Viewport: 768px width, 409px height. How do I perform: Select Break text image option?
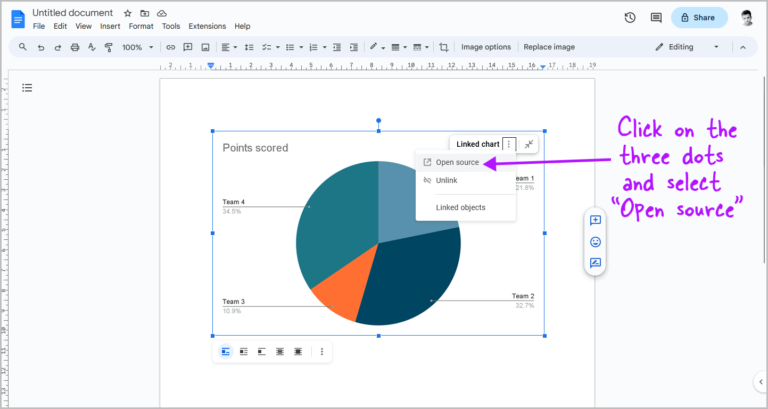click(x=262, y=352)
